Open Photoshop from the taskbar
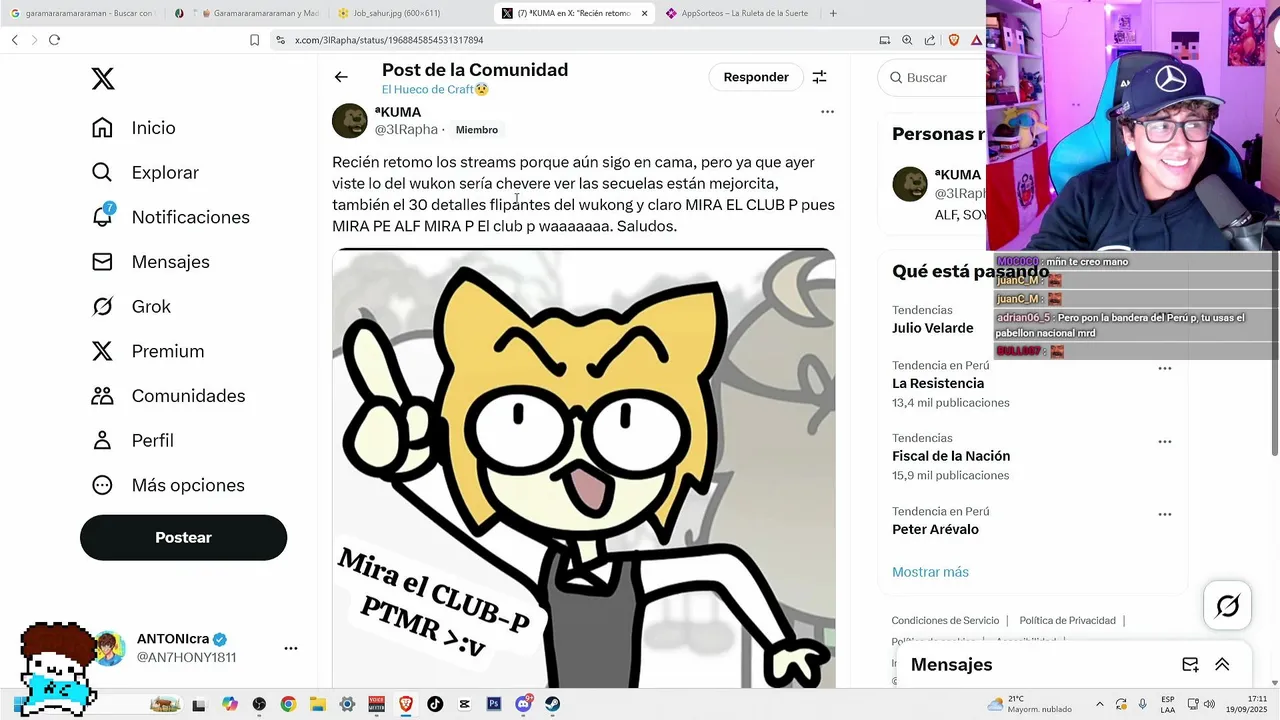 click(493, 705)
